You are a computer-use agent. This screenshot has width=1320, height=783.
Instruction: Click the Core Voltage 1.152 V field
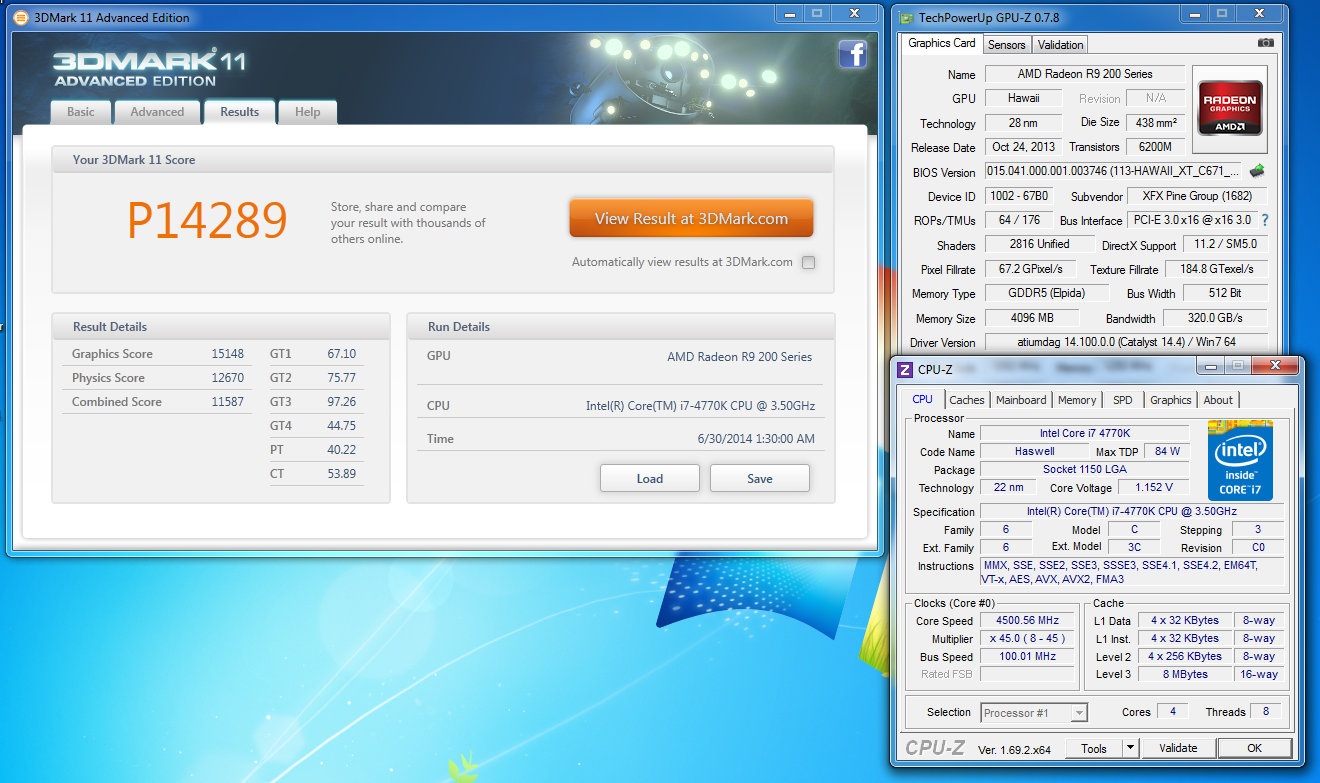(x=1153, y=488)
